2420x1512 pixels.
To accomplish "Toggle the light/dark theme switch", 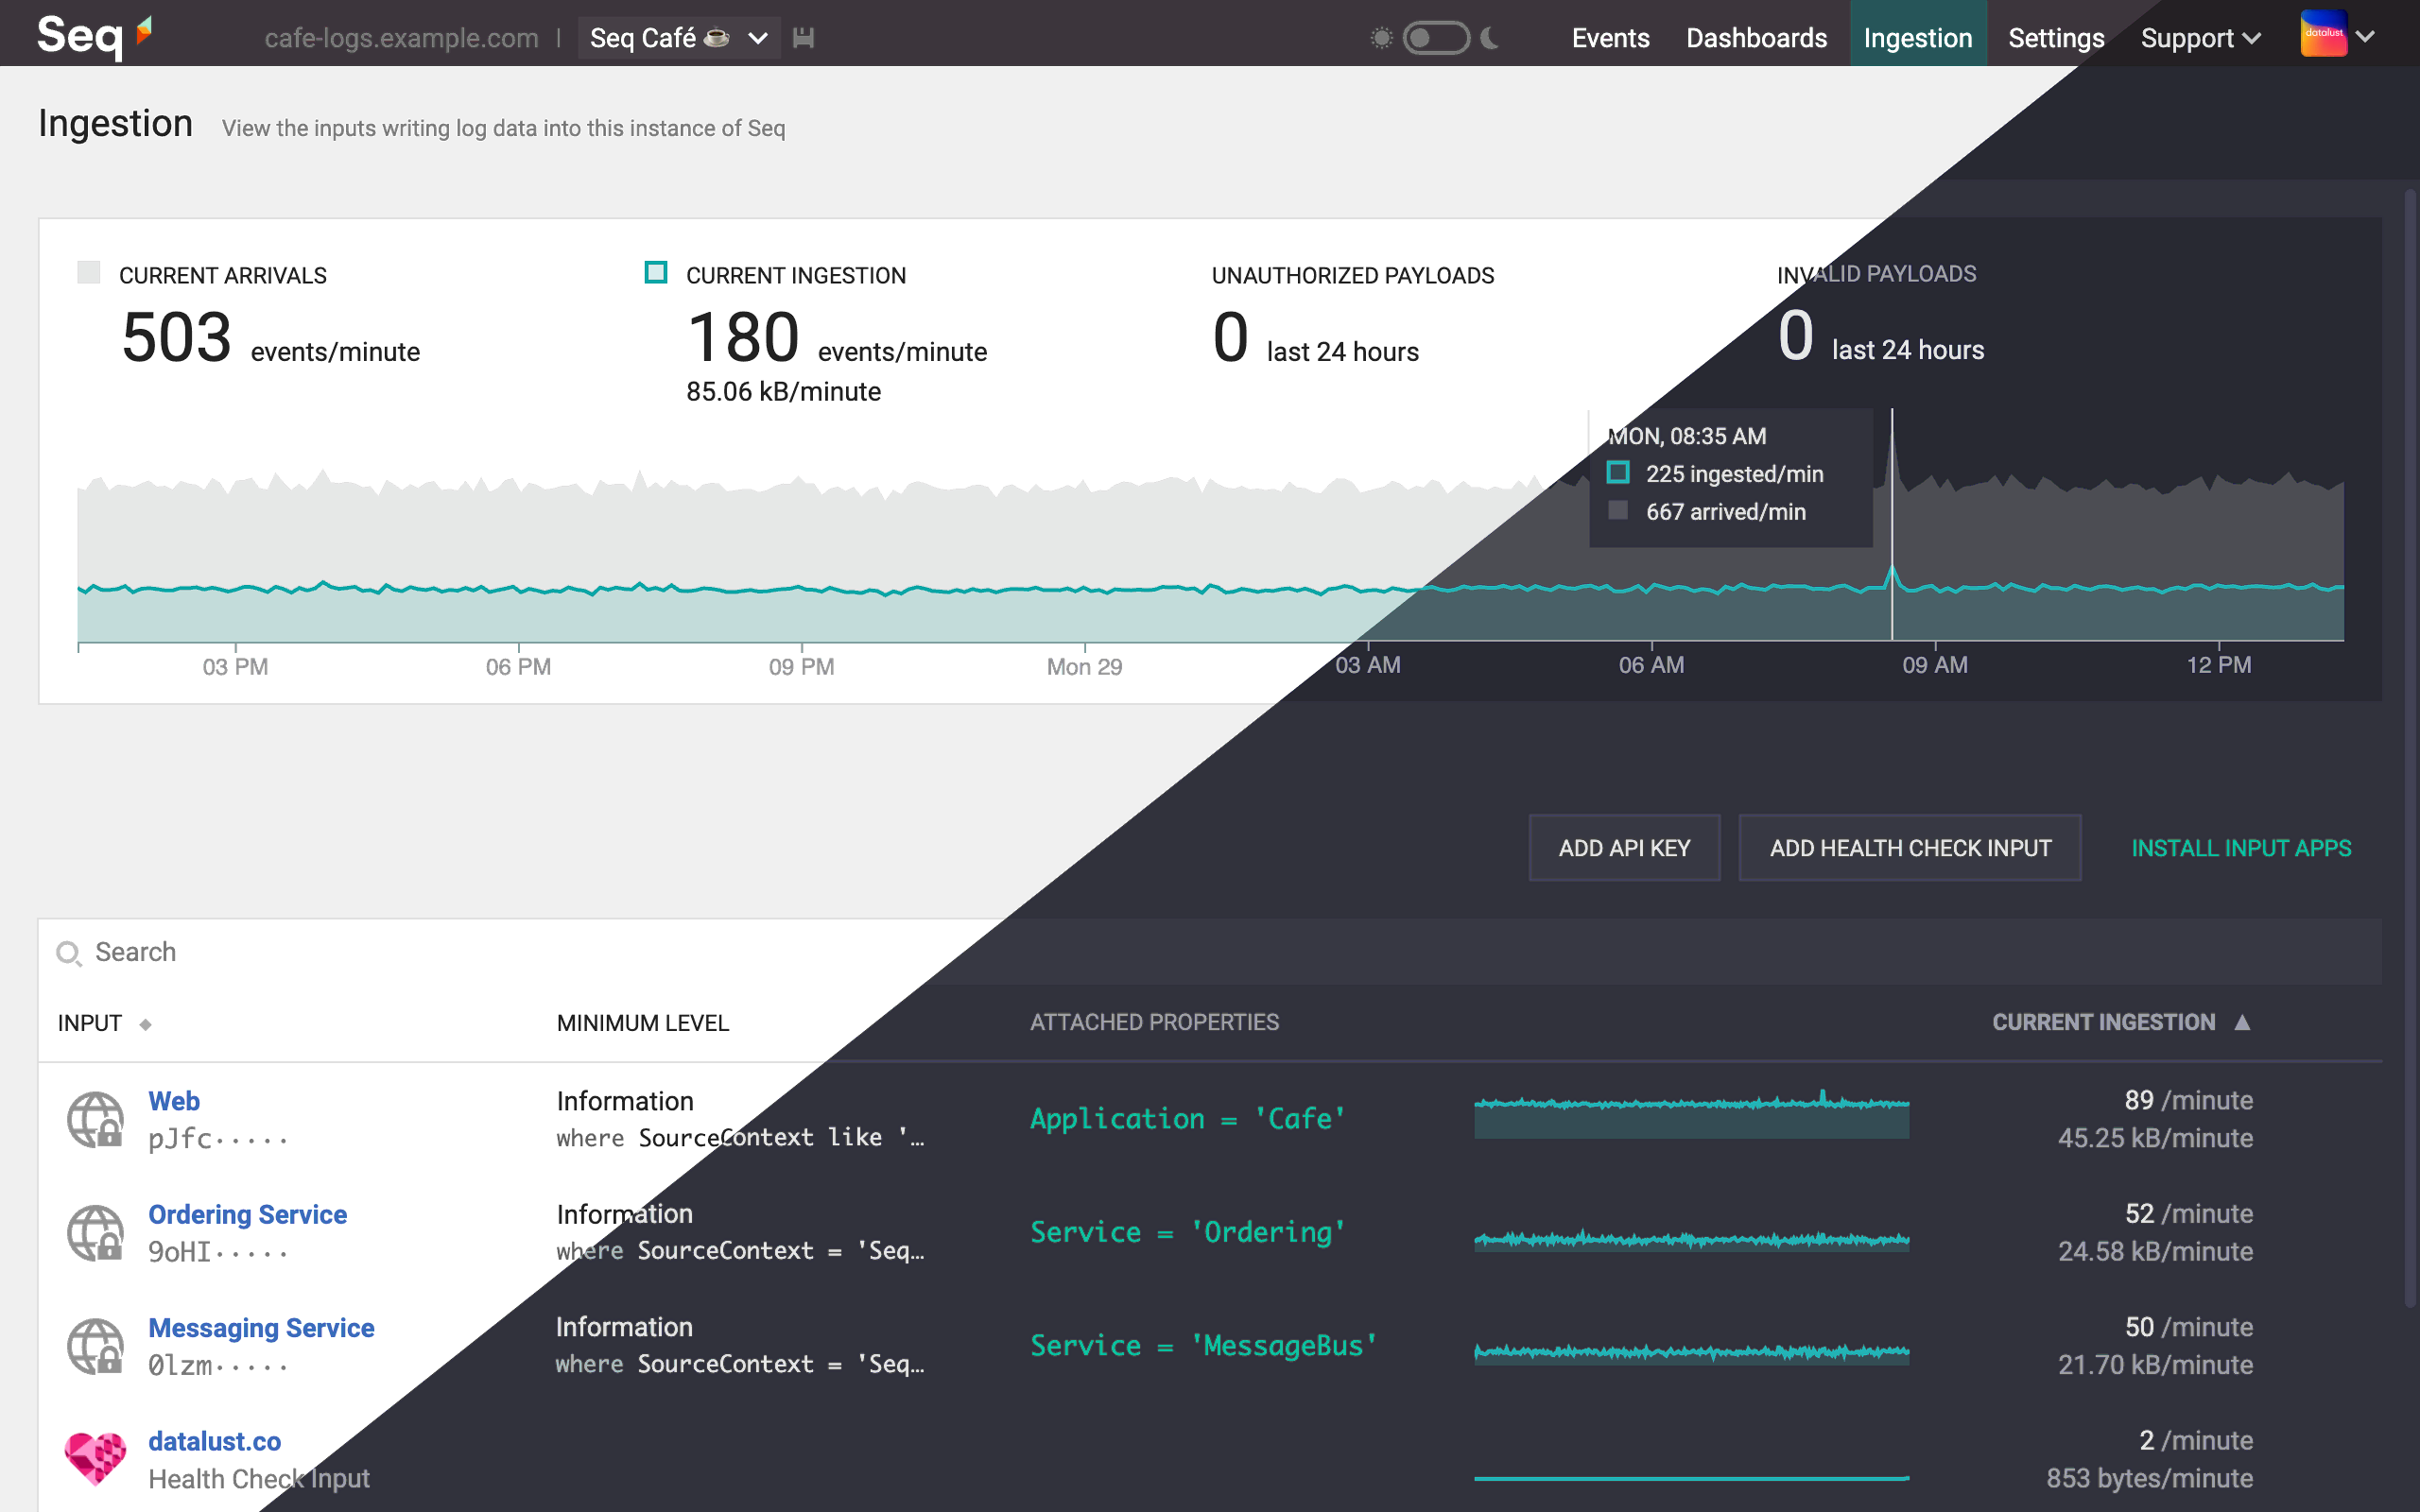I will click(1435, 38).
